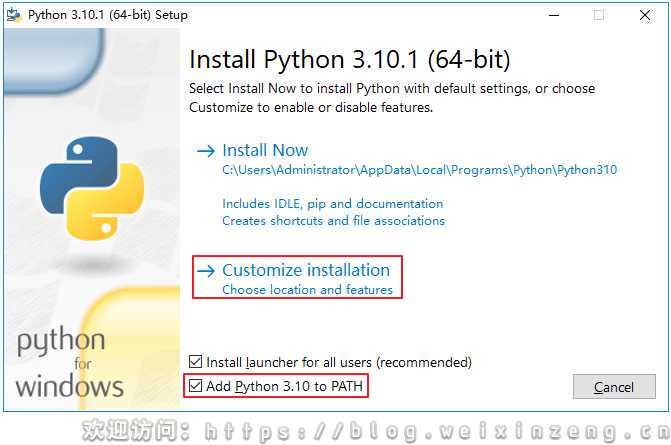Click 'Choose location and features' subtitle

coord(307,290)
